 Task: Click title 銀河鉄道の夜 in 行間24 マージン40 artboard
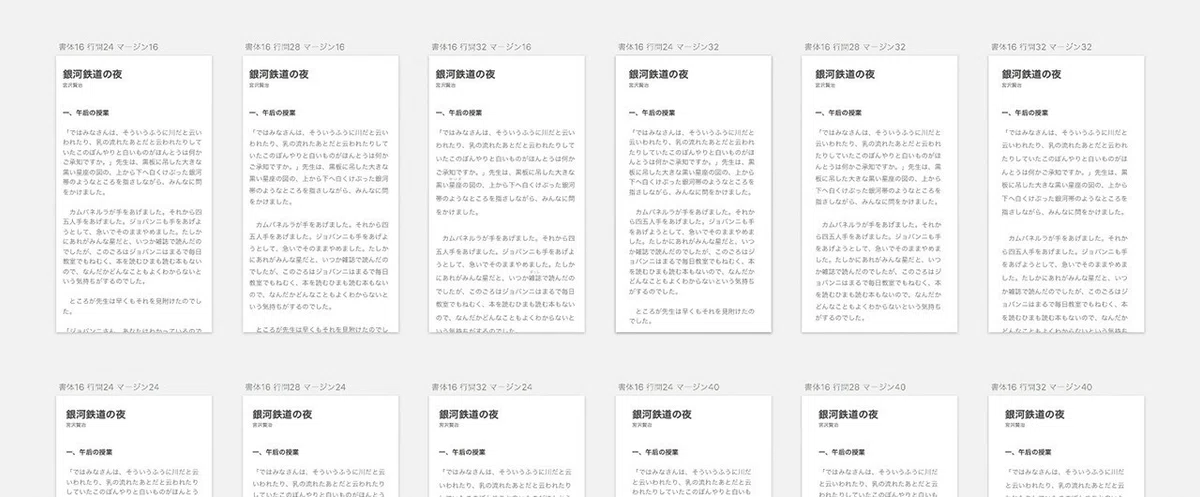(x=662, y=413)
